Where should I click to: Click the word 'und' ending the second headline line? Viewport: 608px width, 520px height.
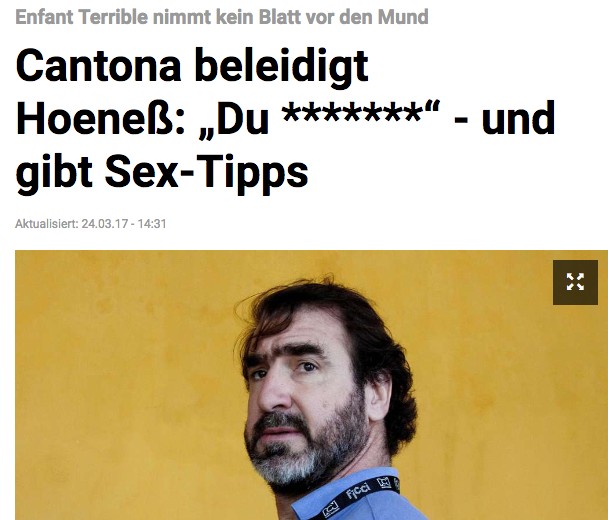[518, 119]
